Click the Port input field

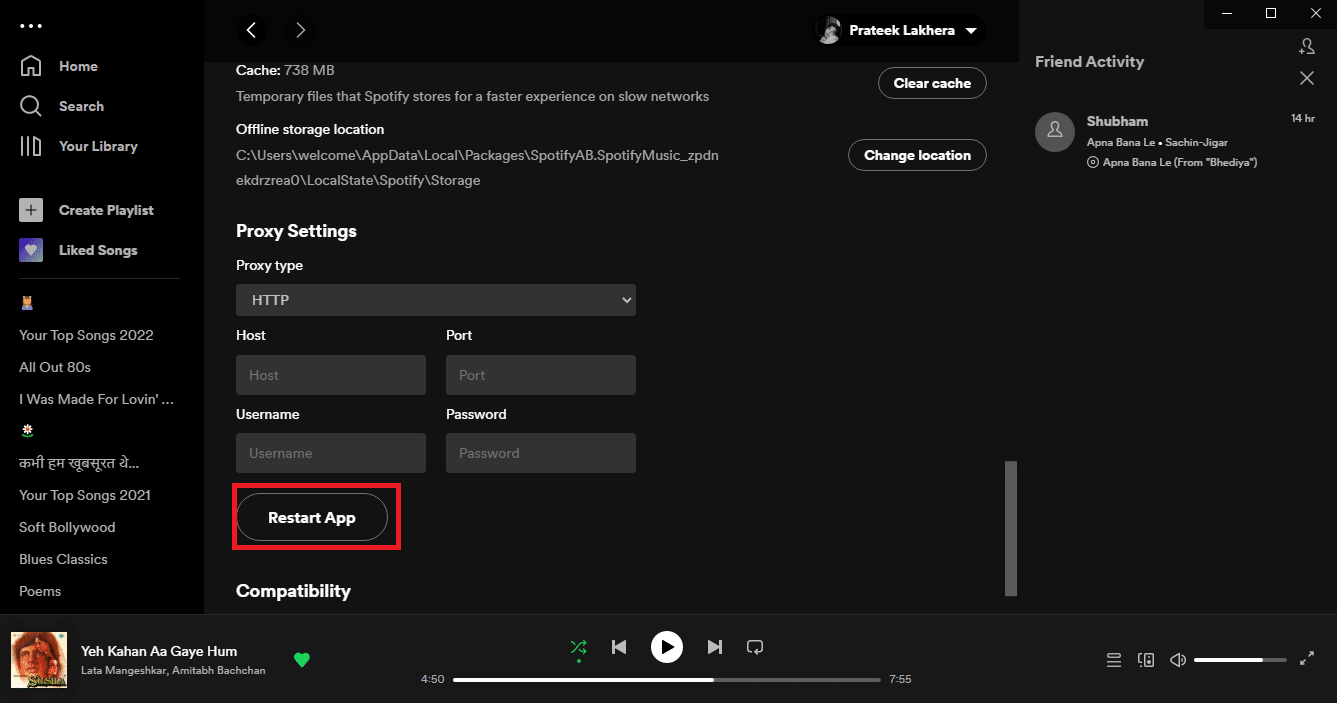coord(541,375)
